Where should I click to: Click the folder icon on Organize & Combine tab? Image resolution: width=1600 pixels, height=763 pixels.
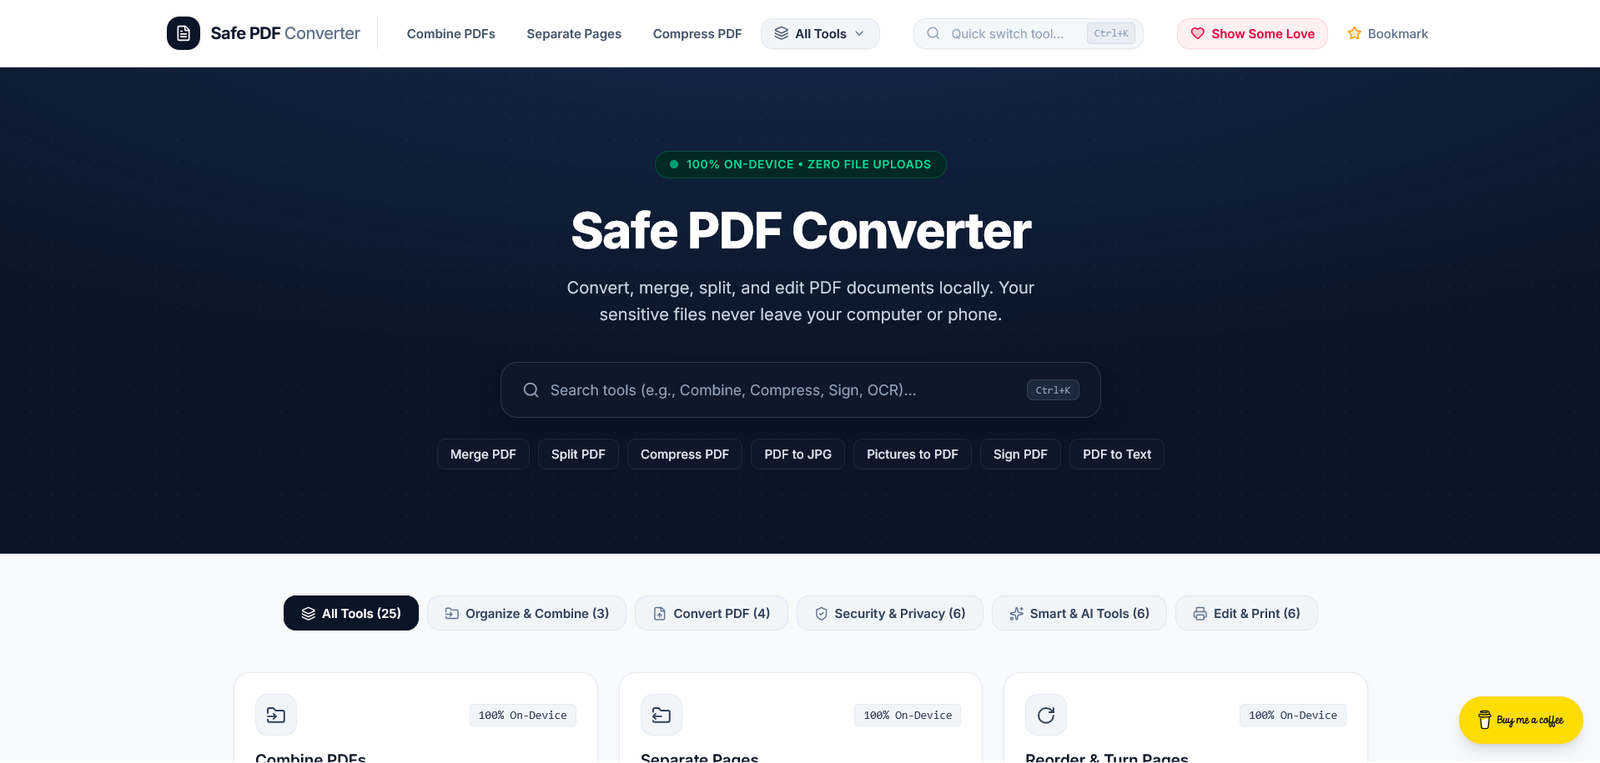pyautogui.click(x=452, y=613)
